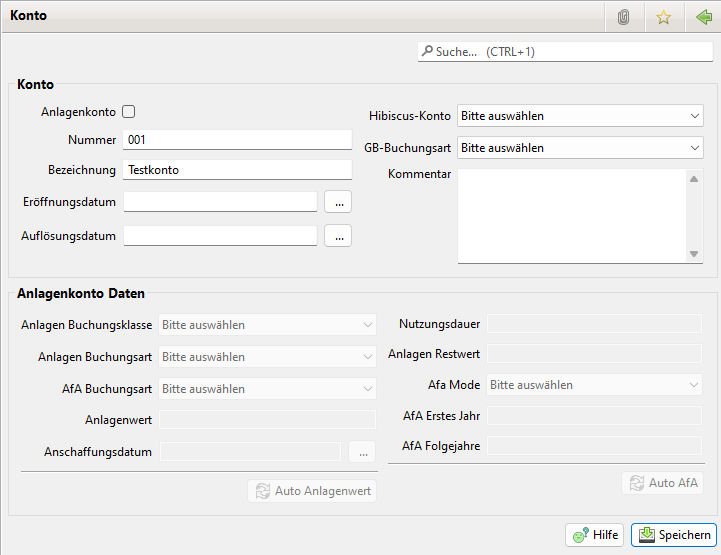Click the Hilfe button

click(x=595, y=535)
